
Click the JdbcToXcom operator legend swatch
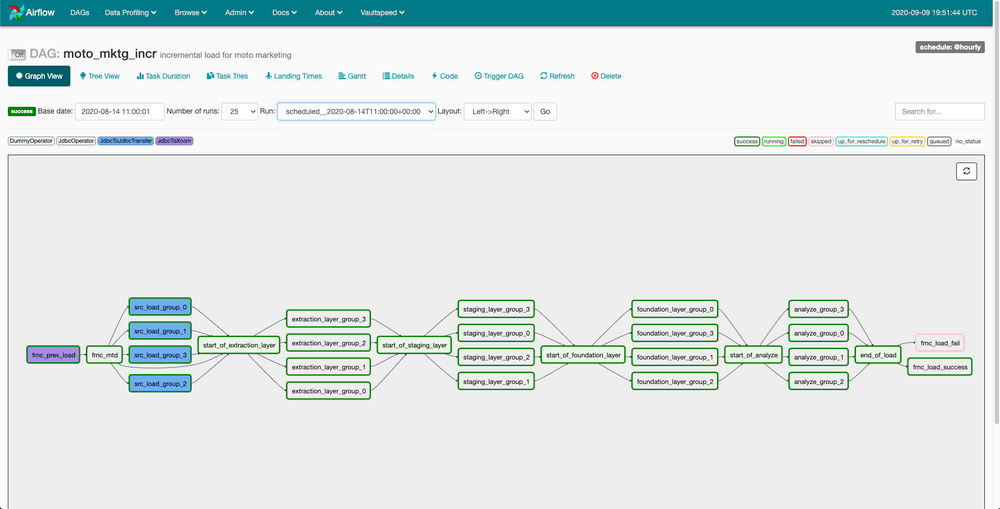[174, 141]
